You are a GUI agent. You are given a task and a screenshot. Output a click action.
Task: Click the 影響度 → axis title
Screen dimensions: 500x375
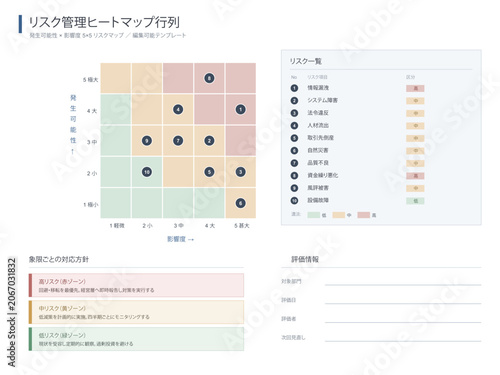click(x=180, y=239)
